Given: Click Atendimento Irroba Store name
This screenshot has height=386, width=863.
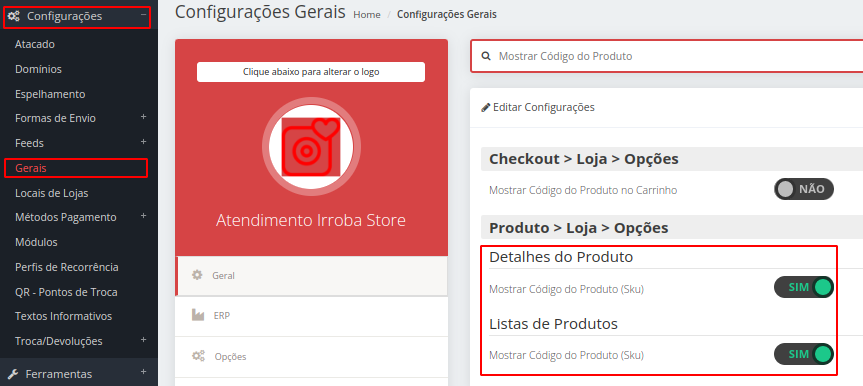Looking at the screenshot, I should click(311, 220).
